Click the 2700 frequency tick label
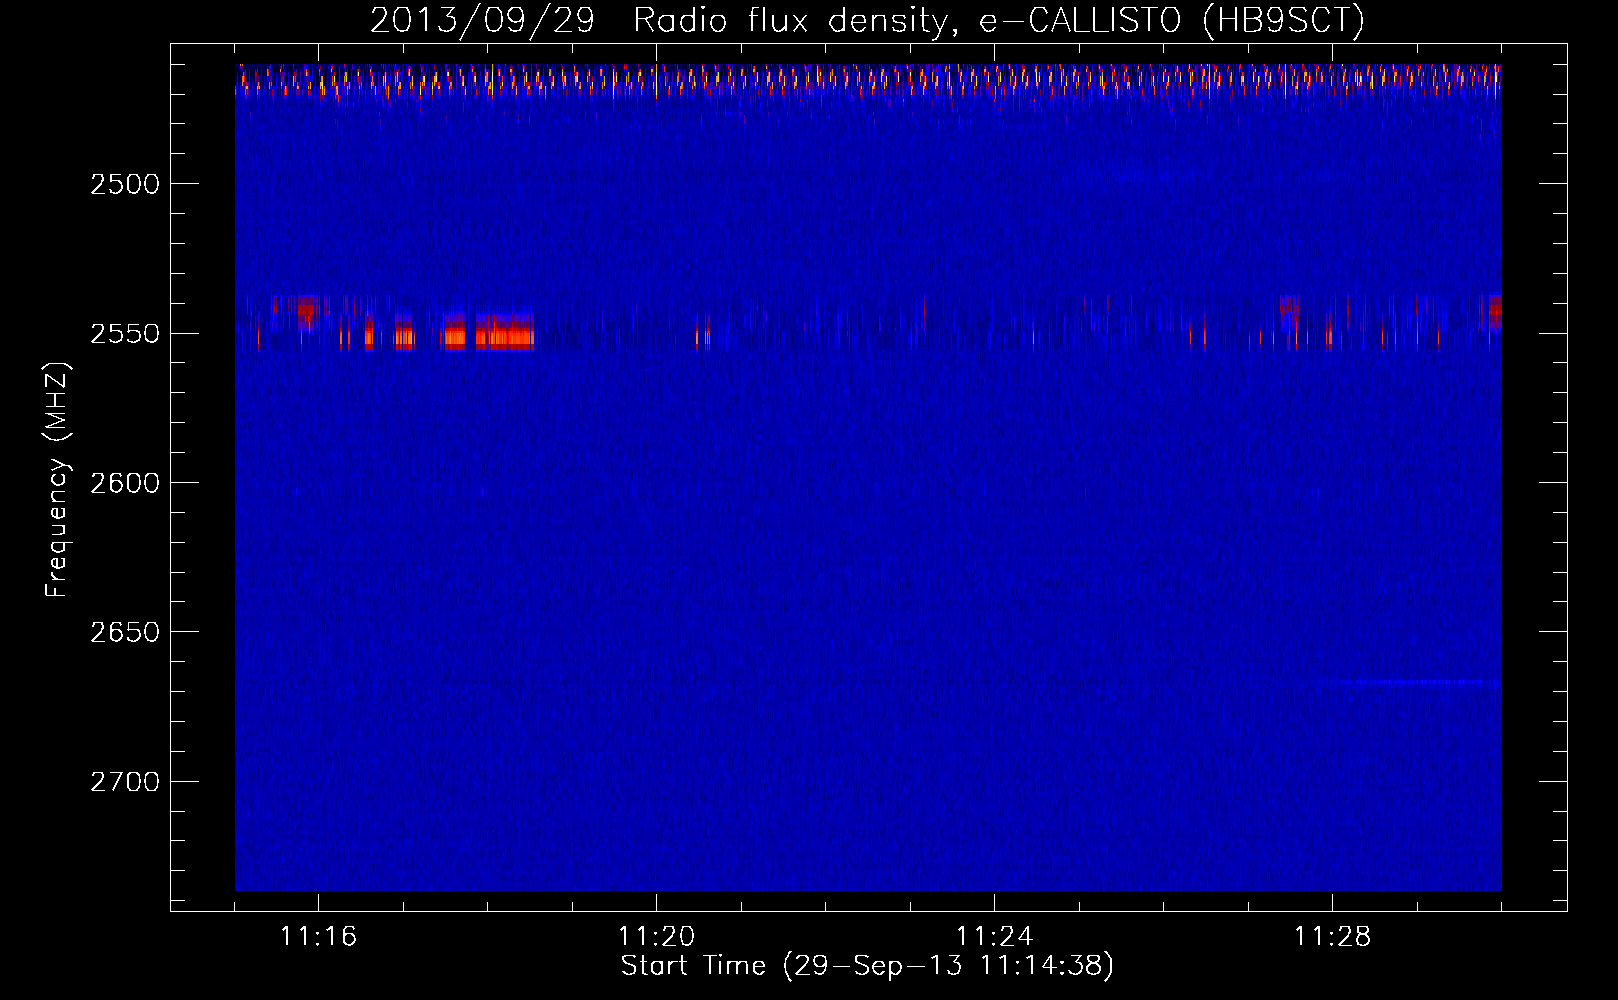 (125, 782)
